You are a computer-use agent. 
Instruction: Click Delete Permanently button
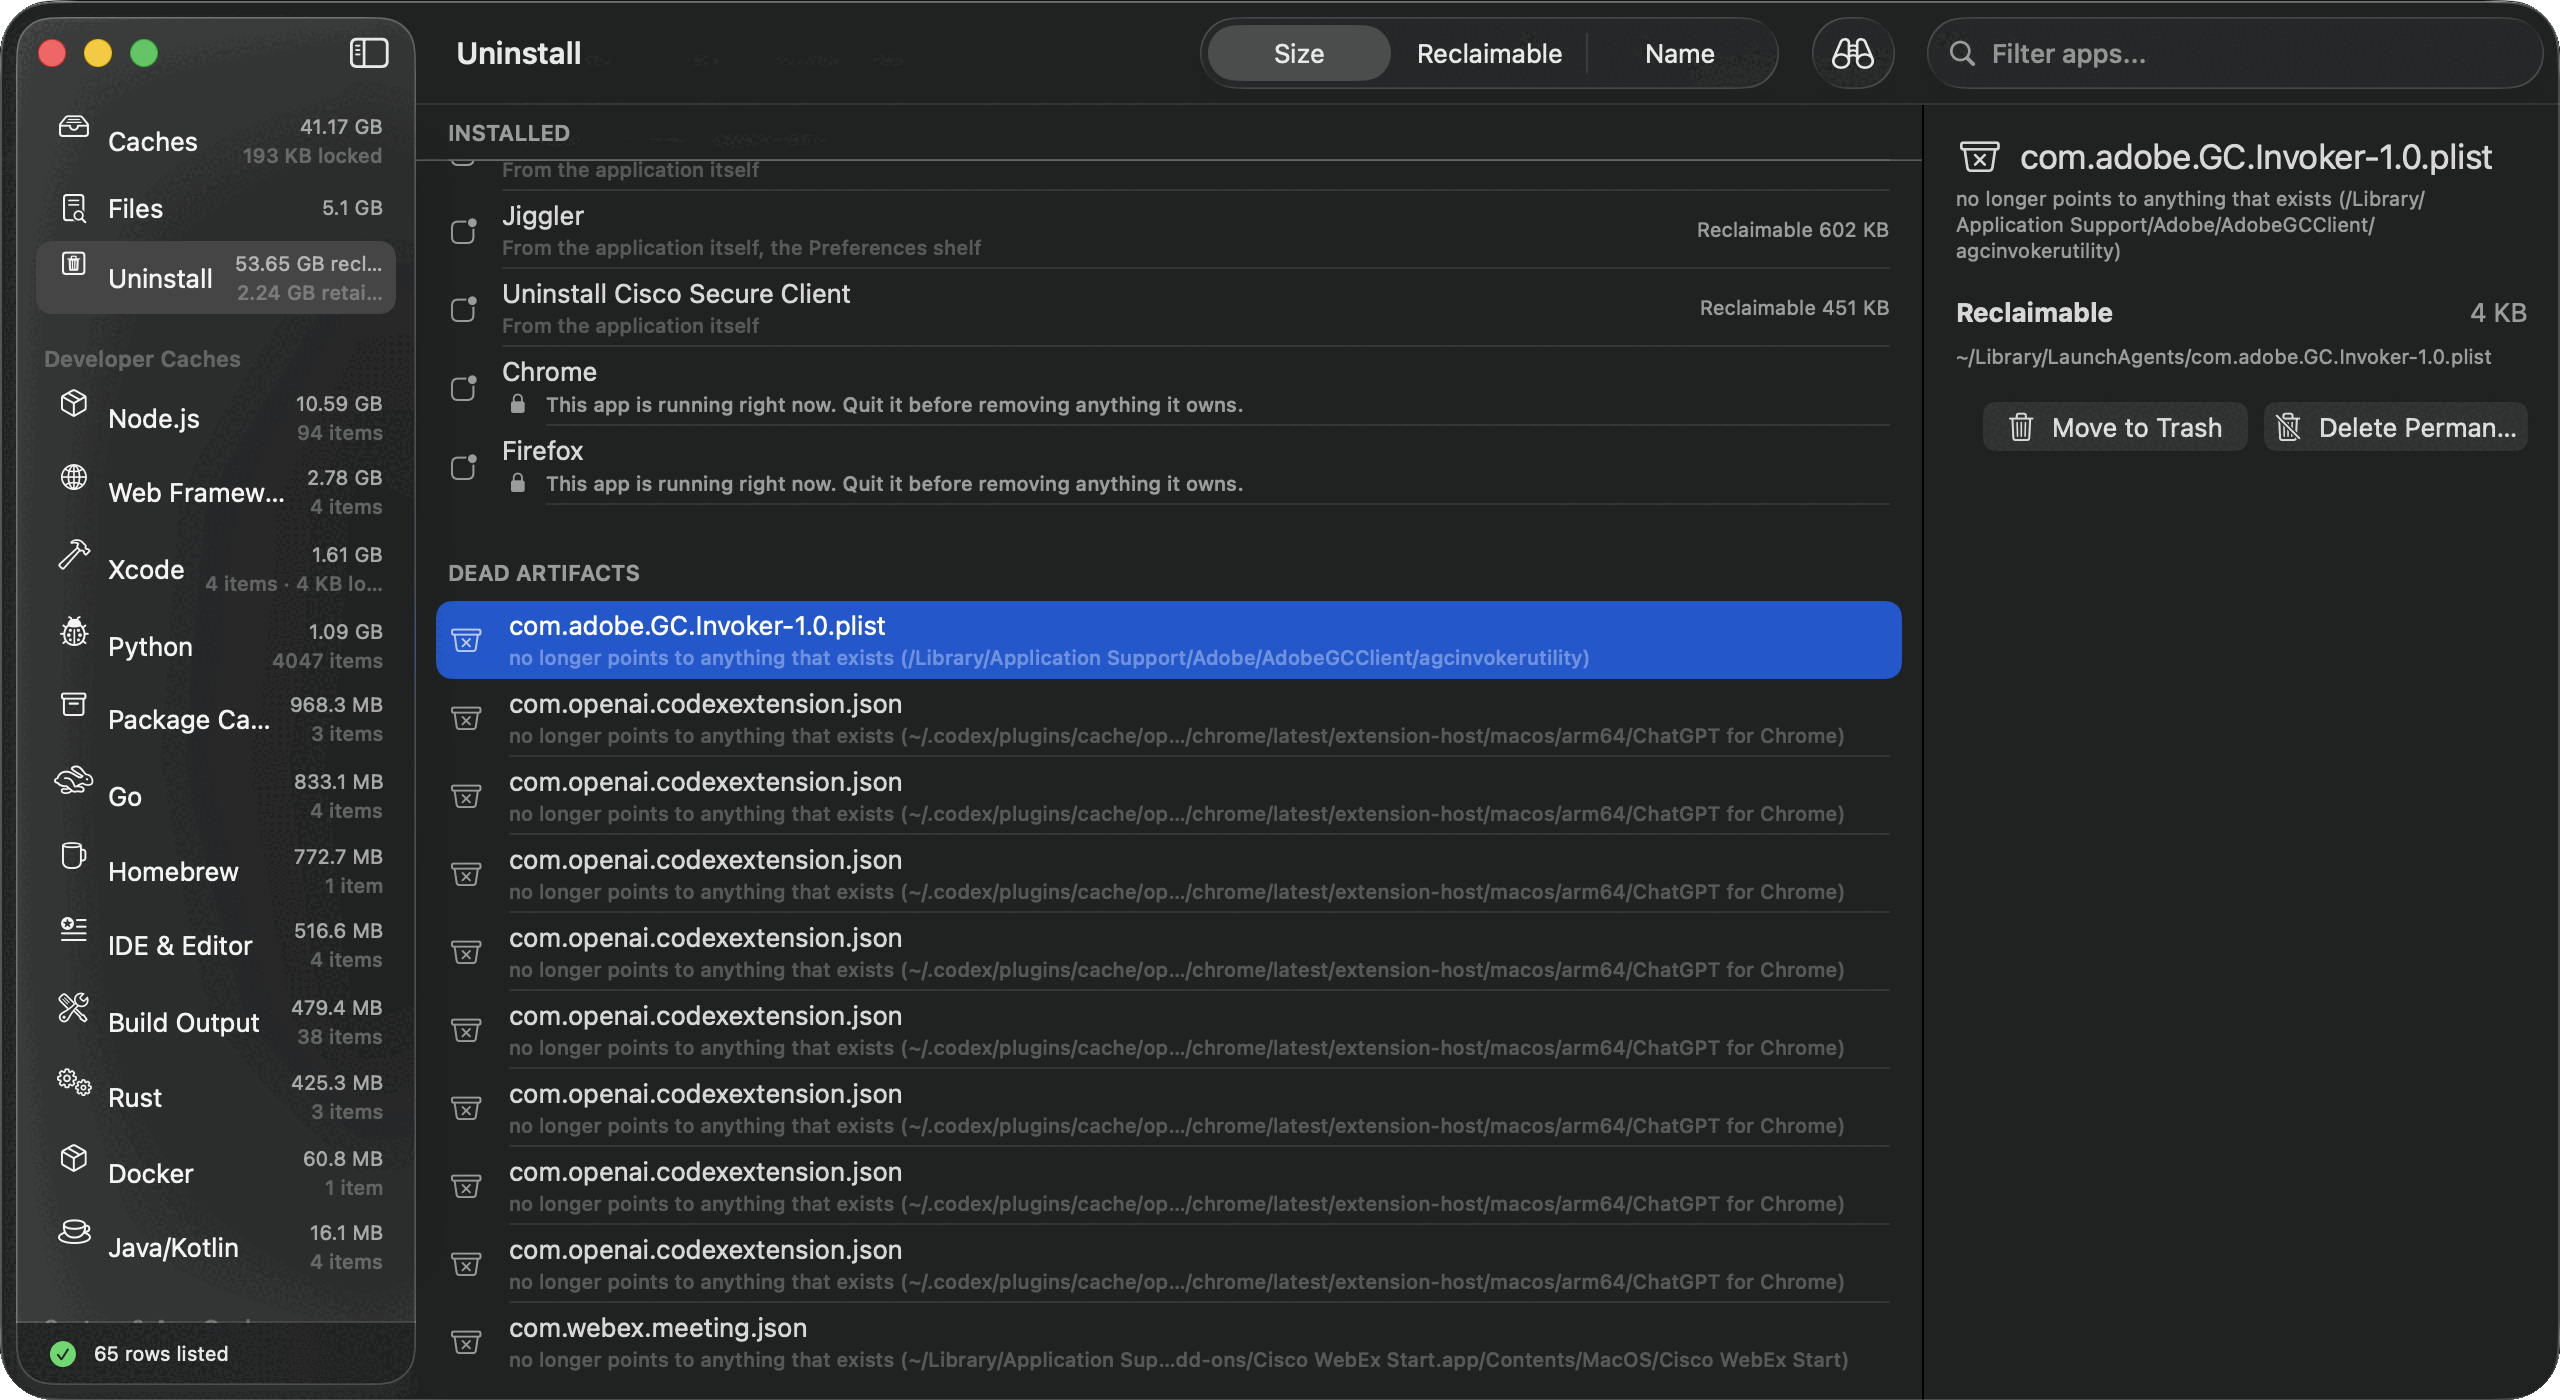pyautogui.click(x=2395, y=428)
